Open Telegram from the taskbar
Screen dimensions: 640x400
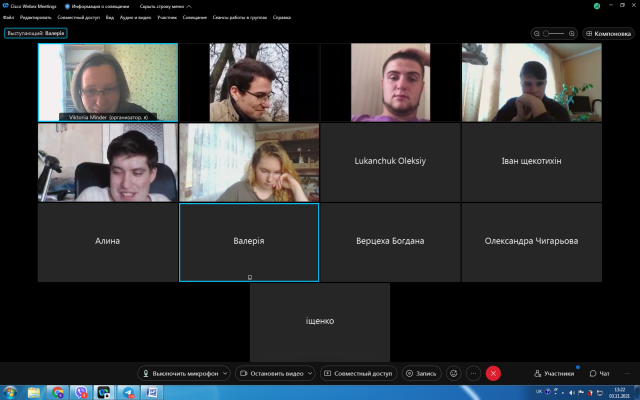point(128,393)
